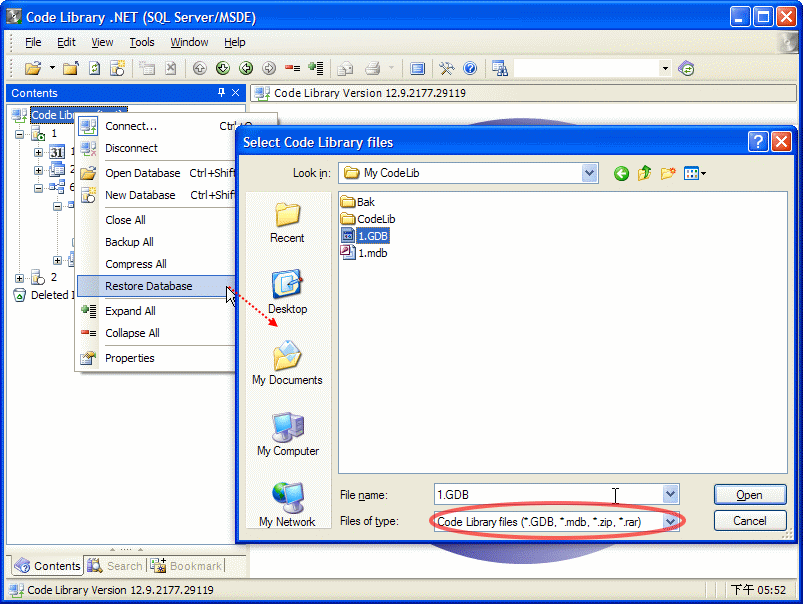Image resolution: width=803 pixels, height=604 pixels.
Task: Click the Close Database folder toolbar icon
Action: click(x=71, y=68)
